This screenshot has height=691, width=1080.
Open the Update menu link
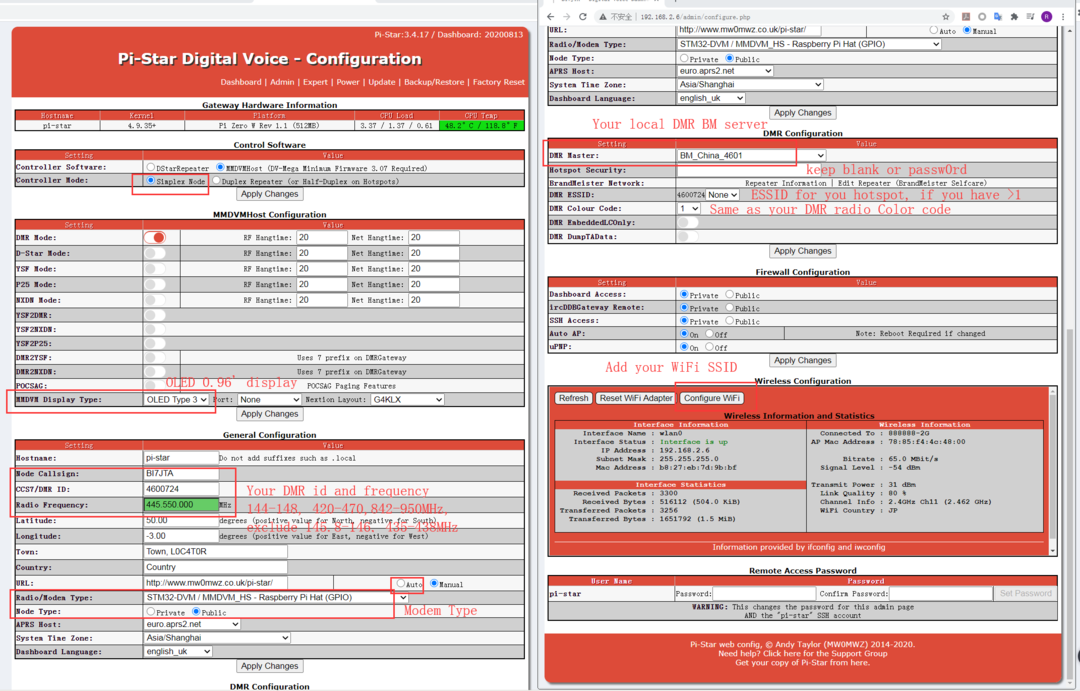pyautogui.click(x=382, y=82)
